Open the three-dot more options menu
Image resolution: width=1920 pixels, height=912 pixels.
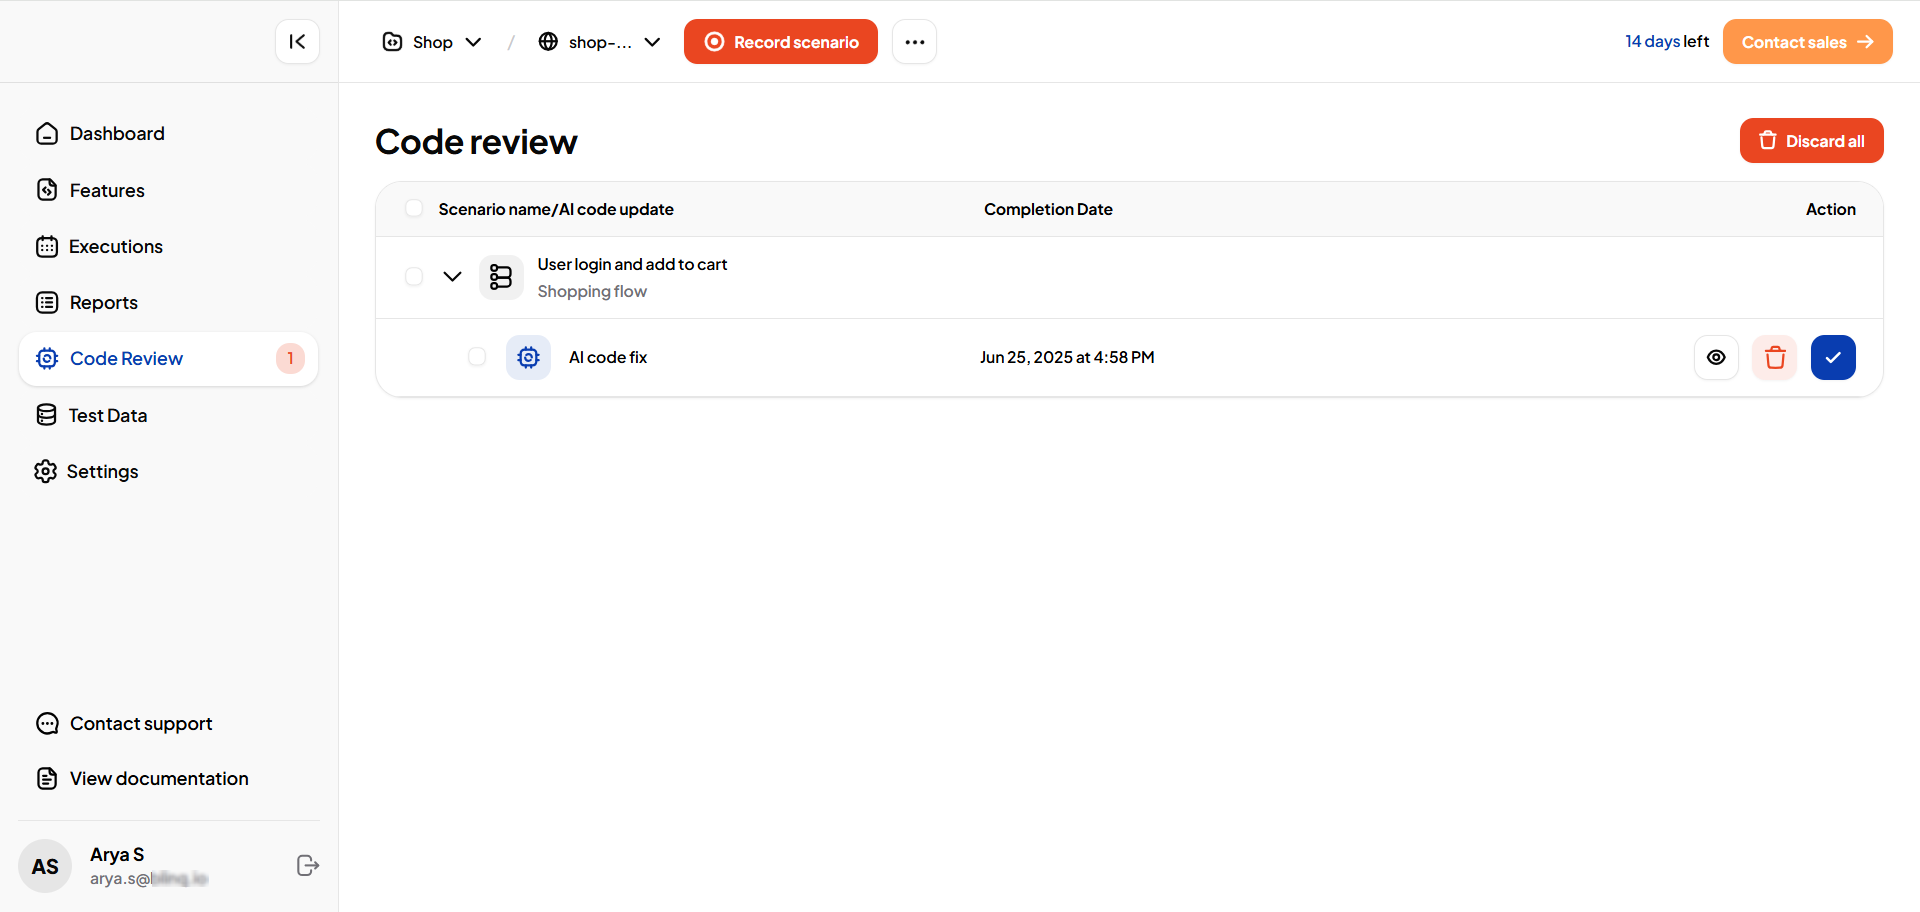coord(914,42)
